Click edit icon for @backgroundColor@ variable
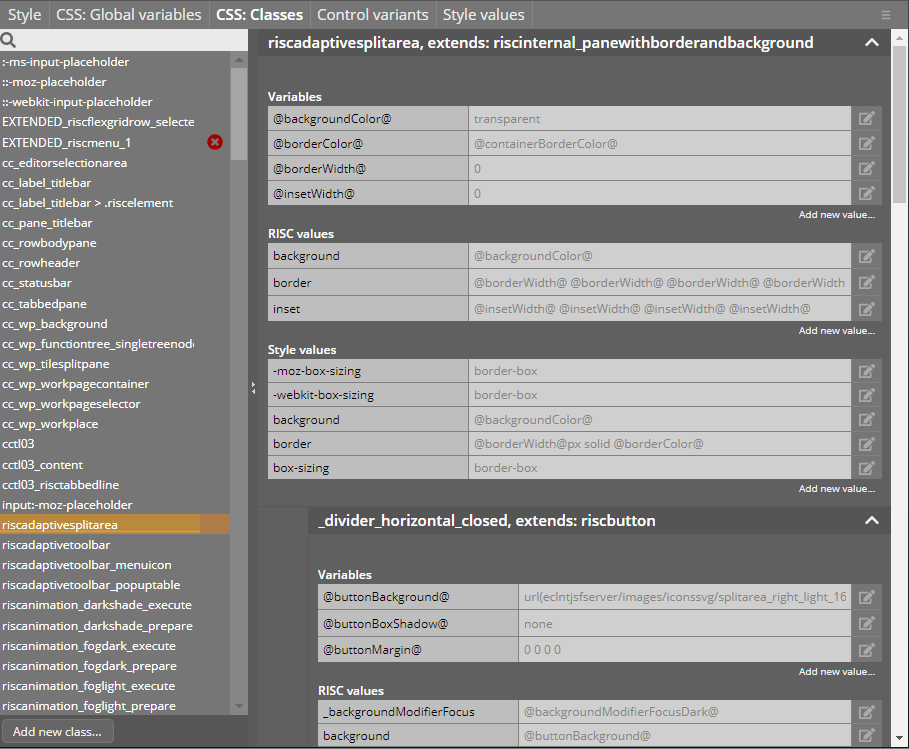 (867, 119)
